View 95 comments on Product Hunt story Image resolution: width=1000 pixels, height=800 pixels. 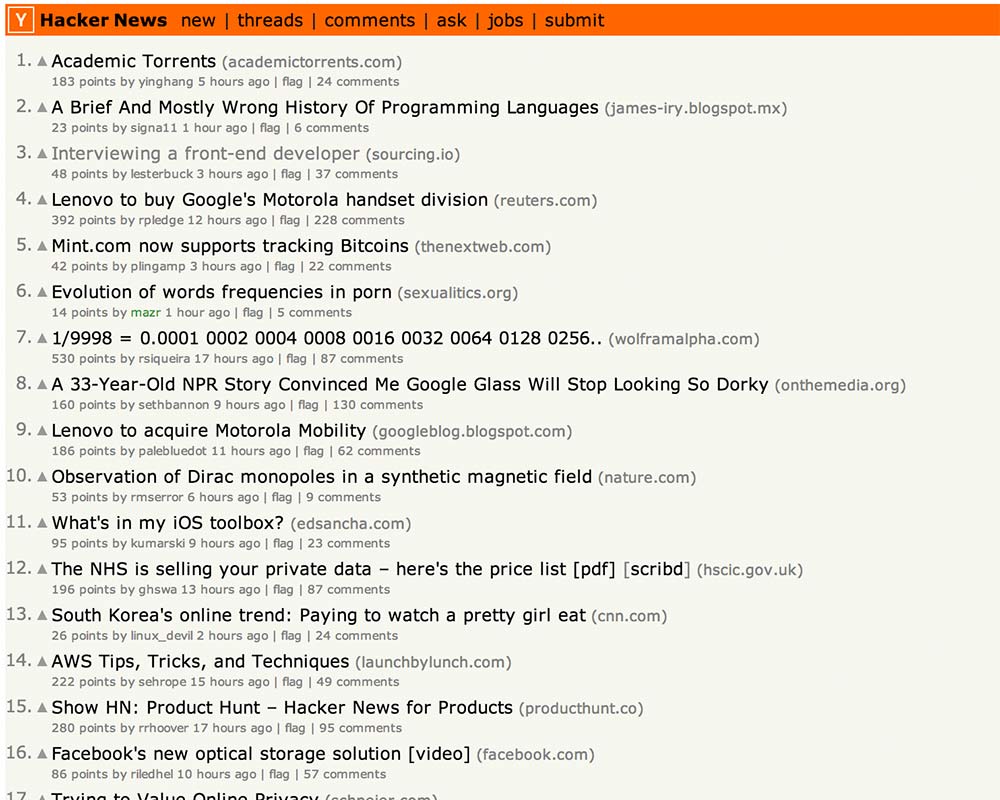click(x=360, y=728)
